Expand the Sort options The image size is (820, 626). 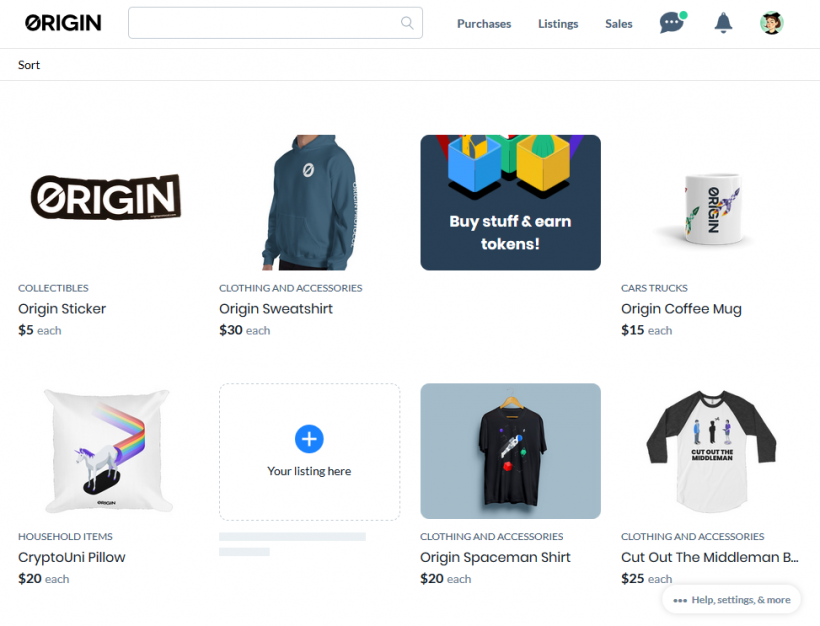point(29,65)
